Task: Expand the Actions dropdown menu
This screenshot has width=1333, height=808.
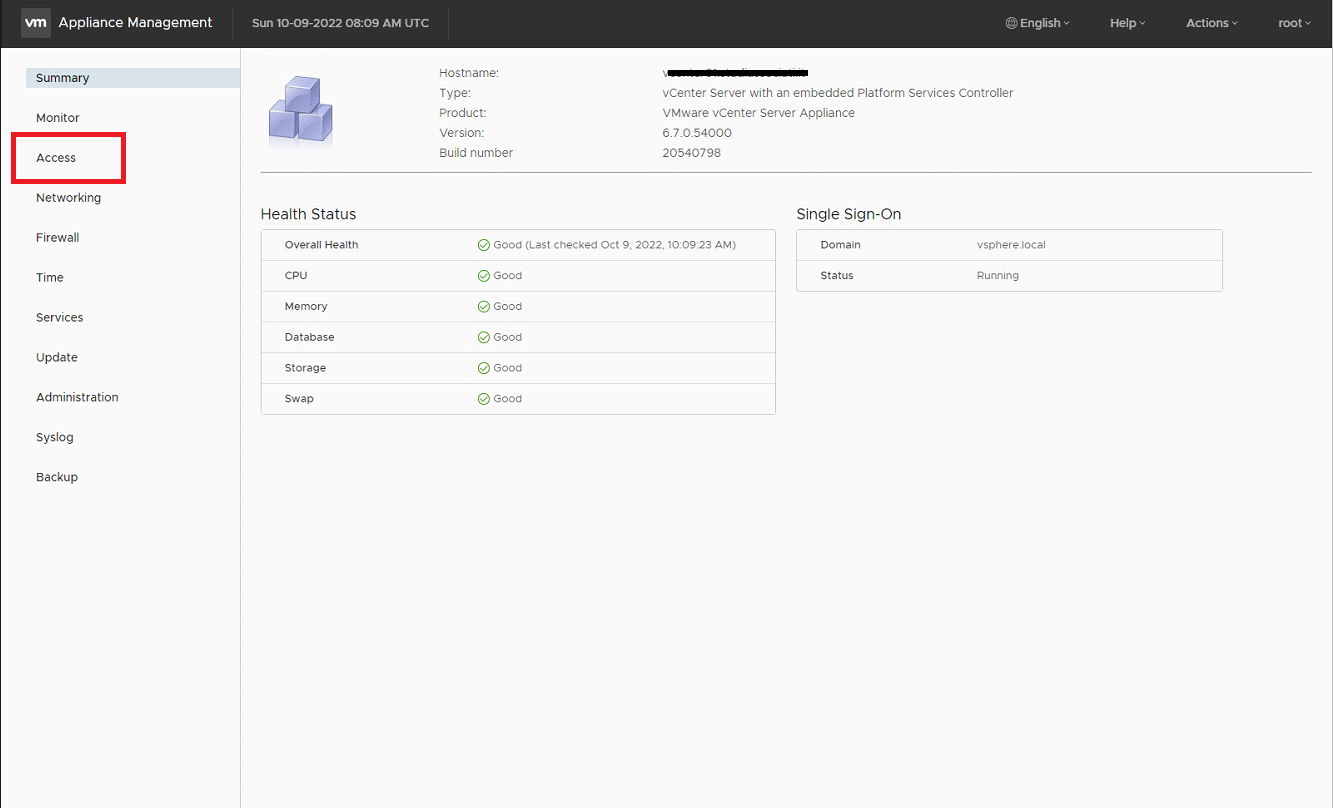Action: click(x=1212, y=23)
